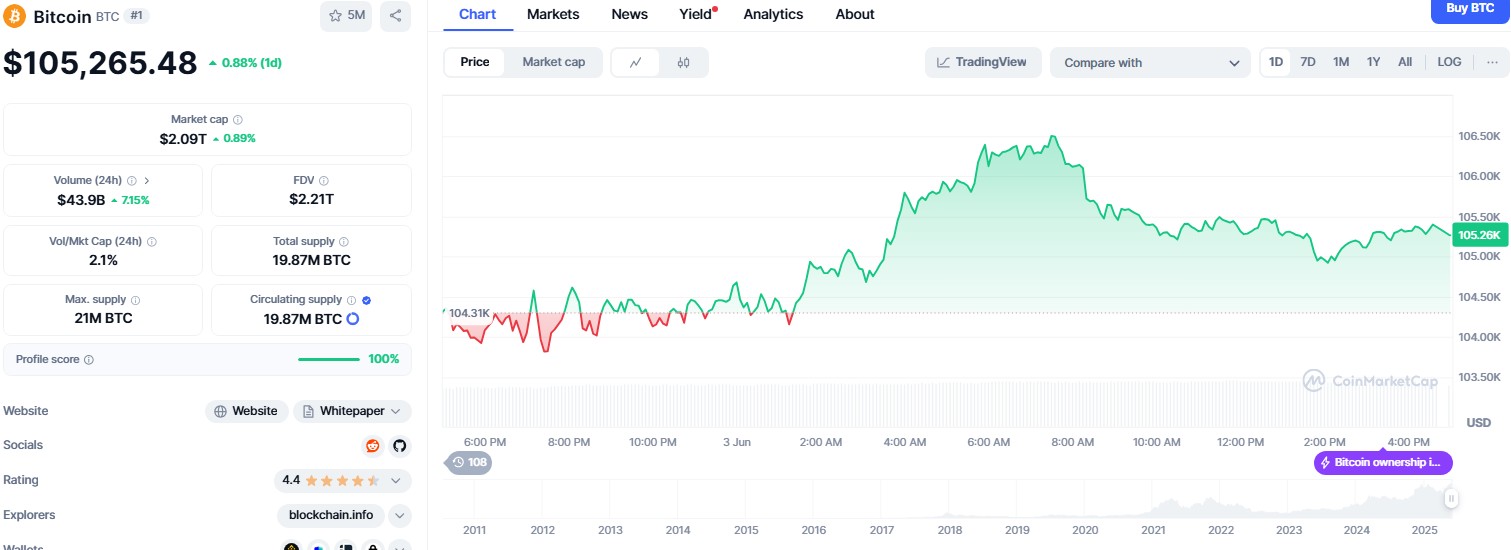
Task: Expand the Explorers list chevron
Action: coord(399,516)
